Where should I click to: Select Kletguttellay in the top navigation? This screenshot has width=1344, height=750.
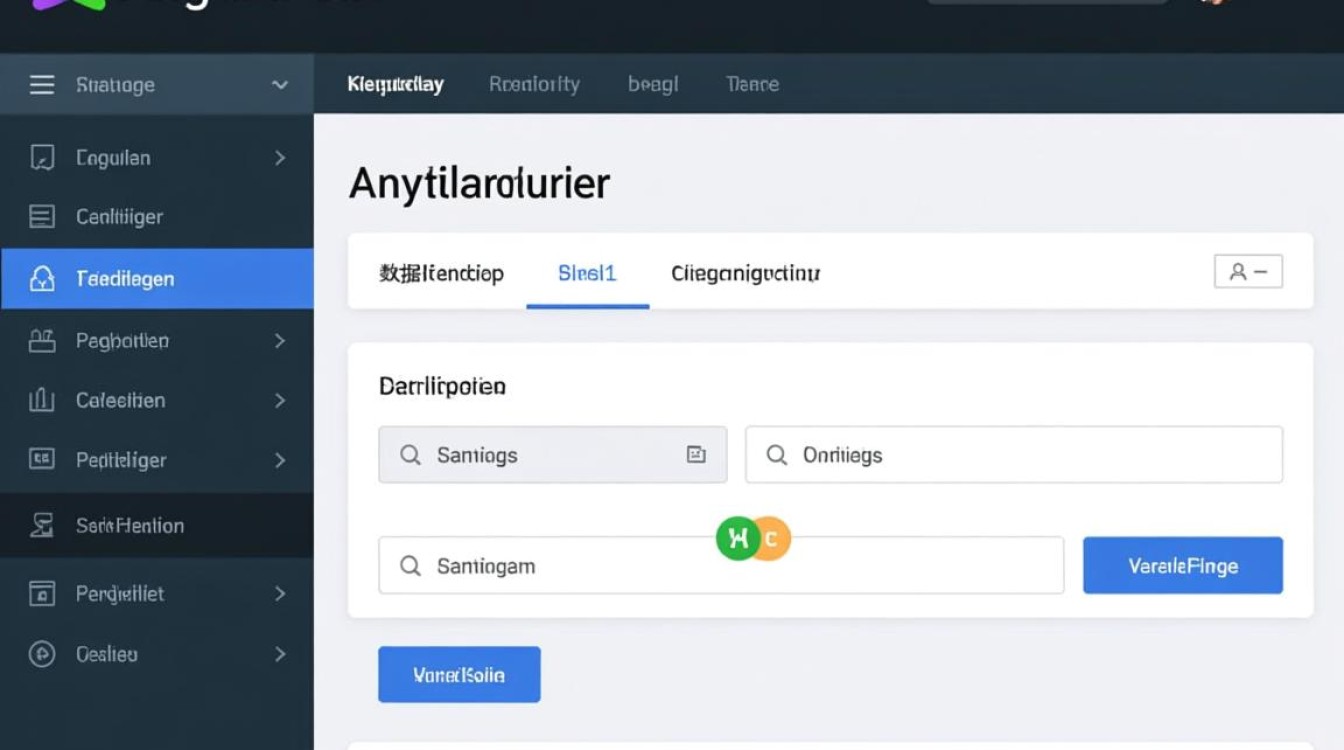396,84
